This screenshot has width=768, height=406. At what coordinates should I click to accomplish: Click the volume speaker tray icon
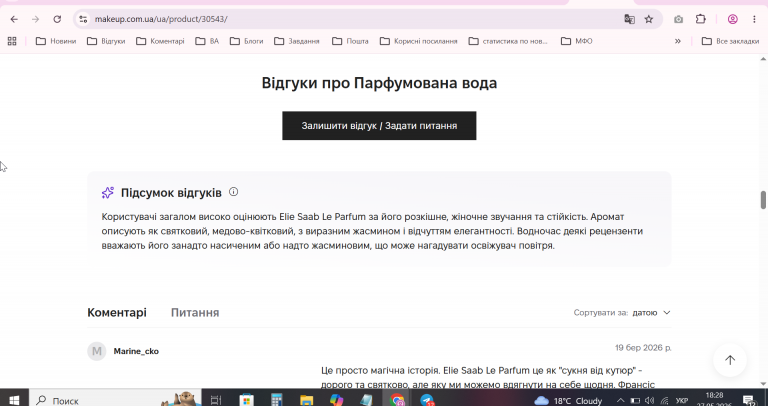(650, 400)
